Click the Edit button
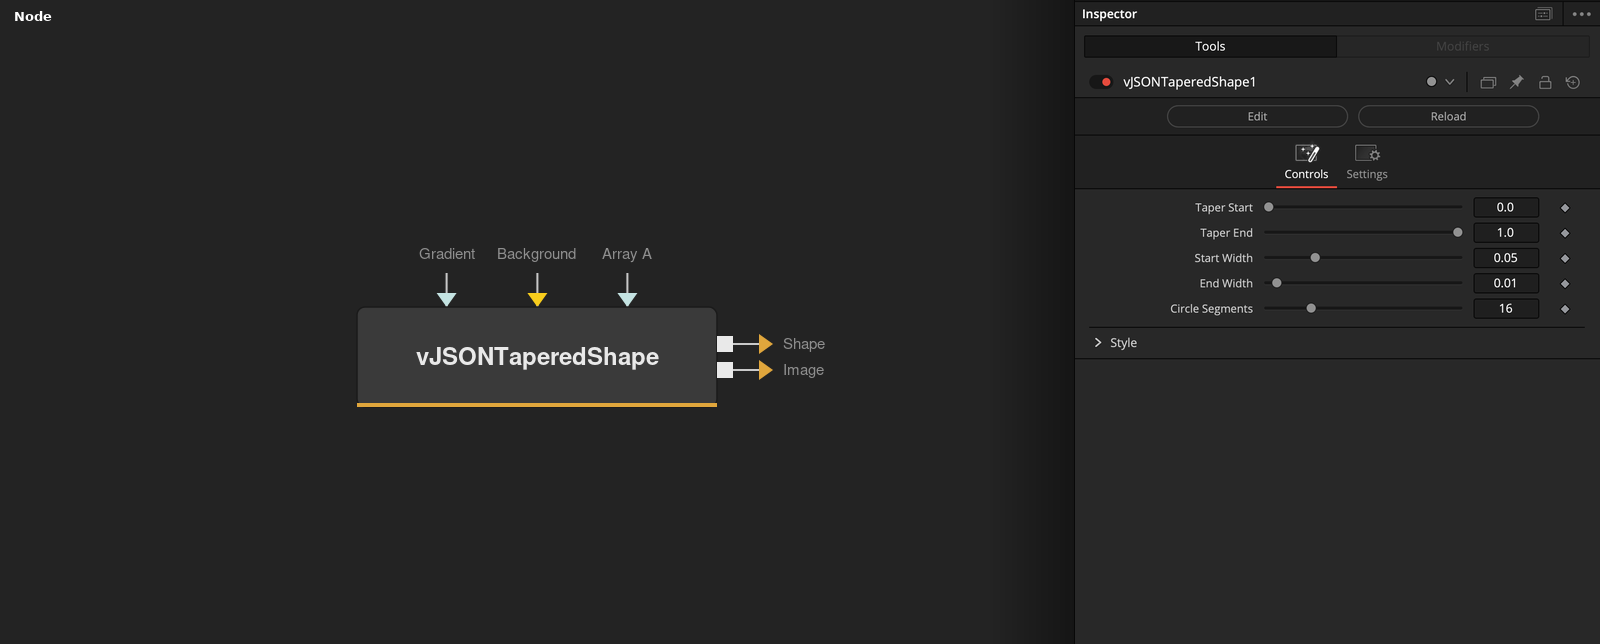The height and width of the screenshot is (644, 1600). pyautogui.click(x=1257, y=116)
